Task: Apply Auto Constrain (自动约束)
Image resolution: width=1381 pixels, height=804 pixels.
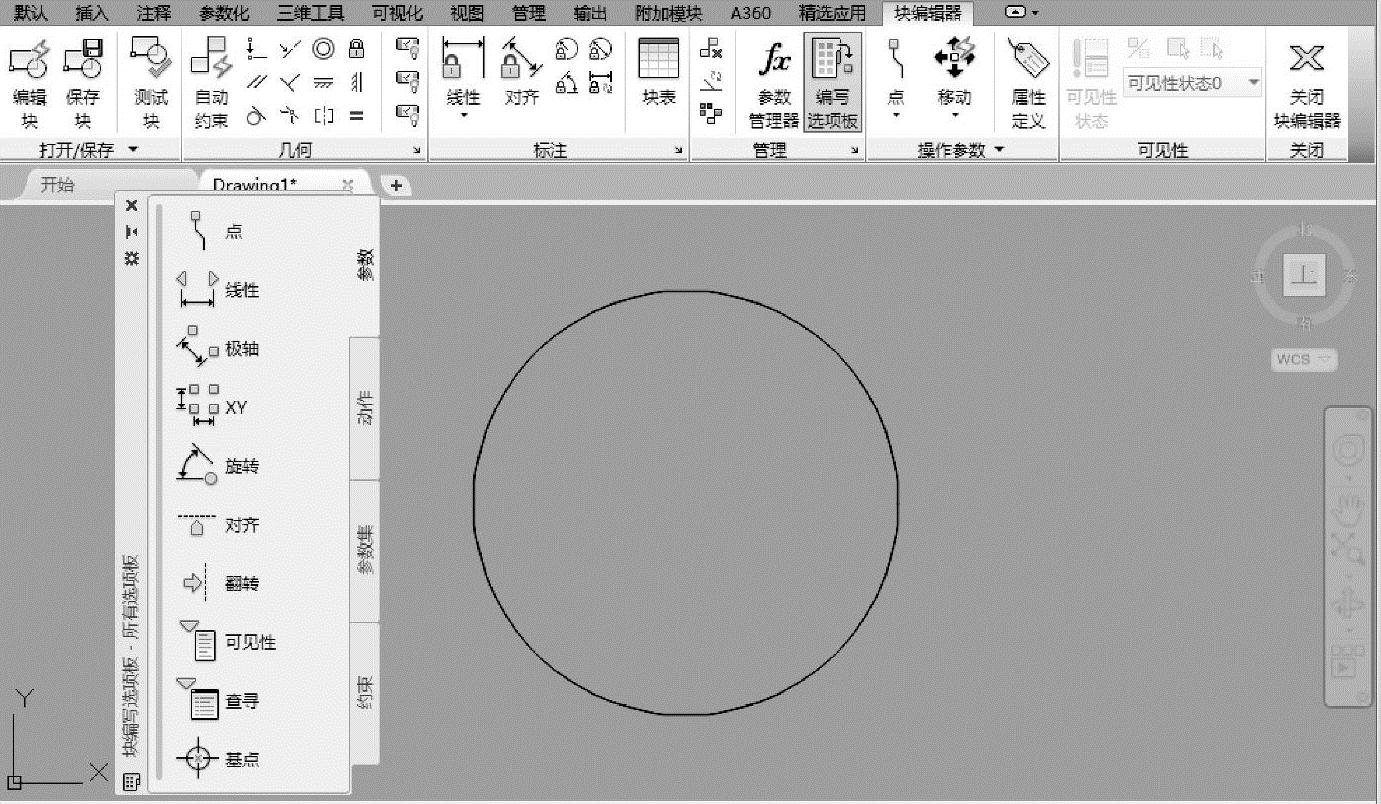Action: click(212, 84)
